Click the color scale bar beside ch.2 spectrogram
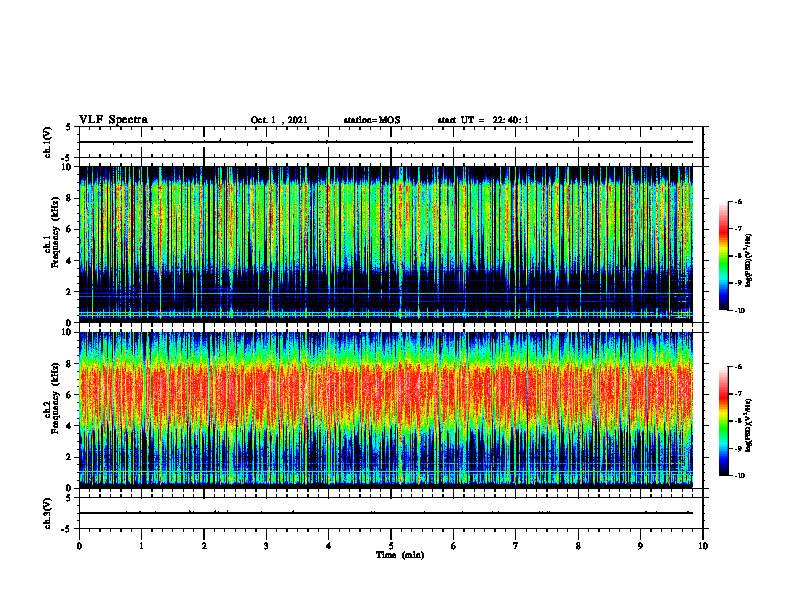Viewport: 792px width, 612px height. [x=723, y=421]
